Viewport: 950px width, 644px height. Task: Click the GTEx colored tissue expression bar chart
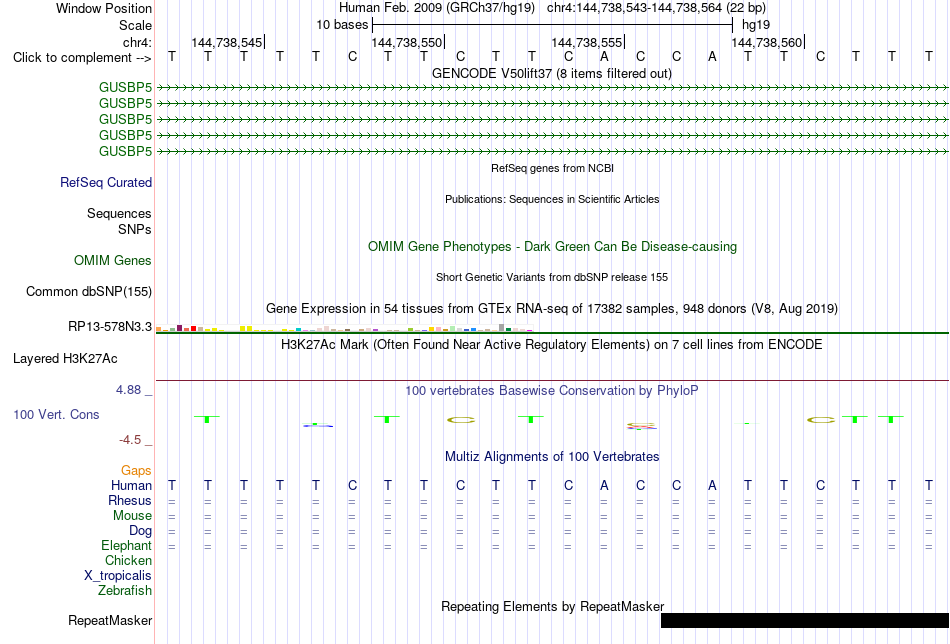[x=344, y=328]
